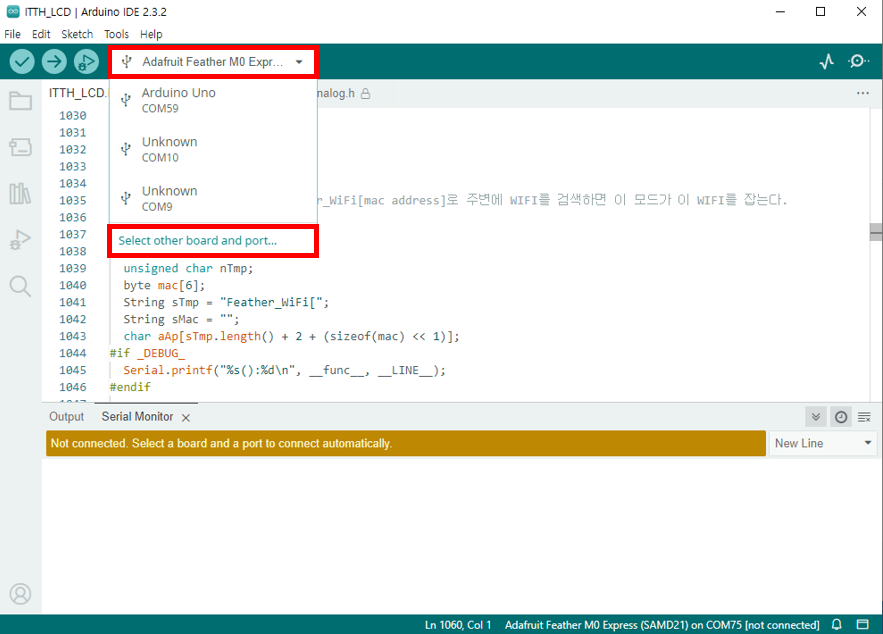Click the Upload arrow button
The image size is (883, 634).
pos(54,61)
